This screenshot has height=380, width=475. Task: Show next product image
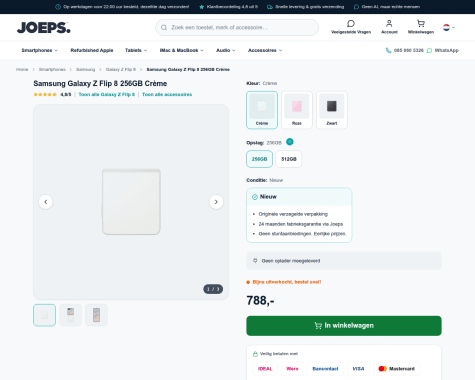click(216, 202)
